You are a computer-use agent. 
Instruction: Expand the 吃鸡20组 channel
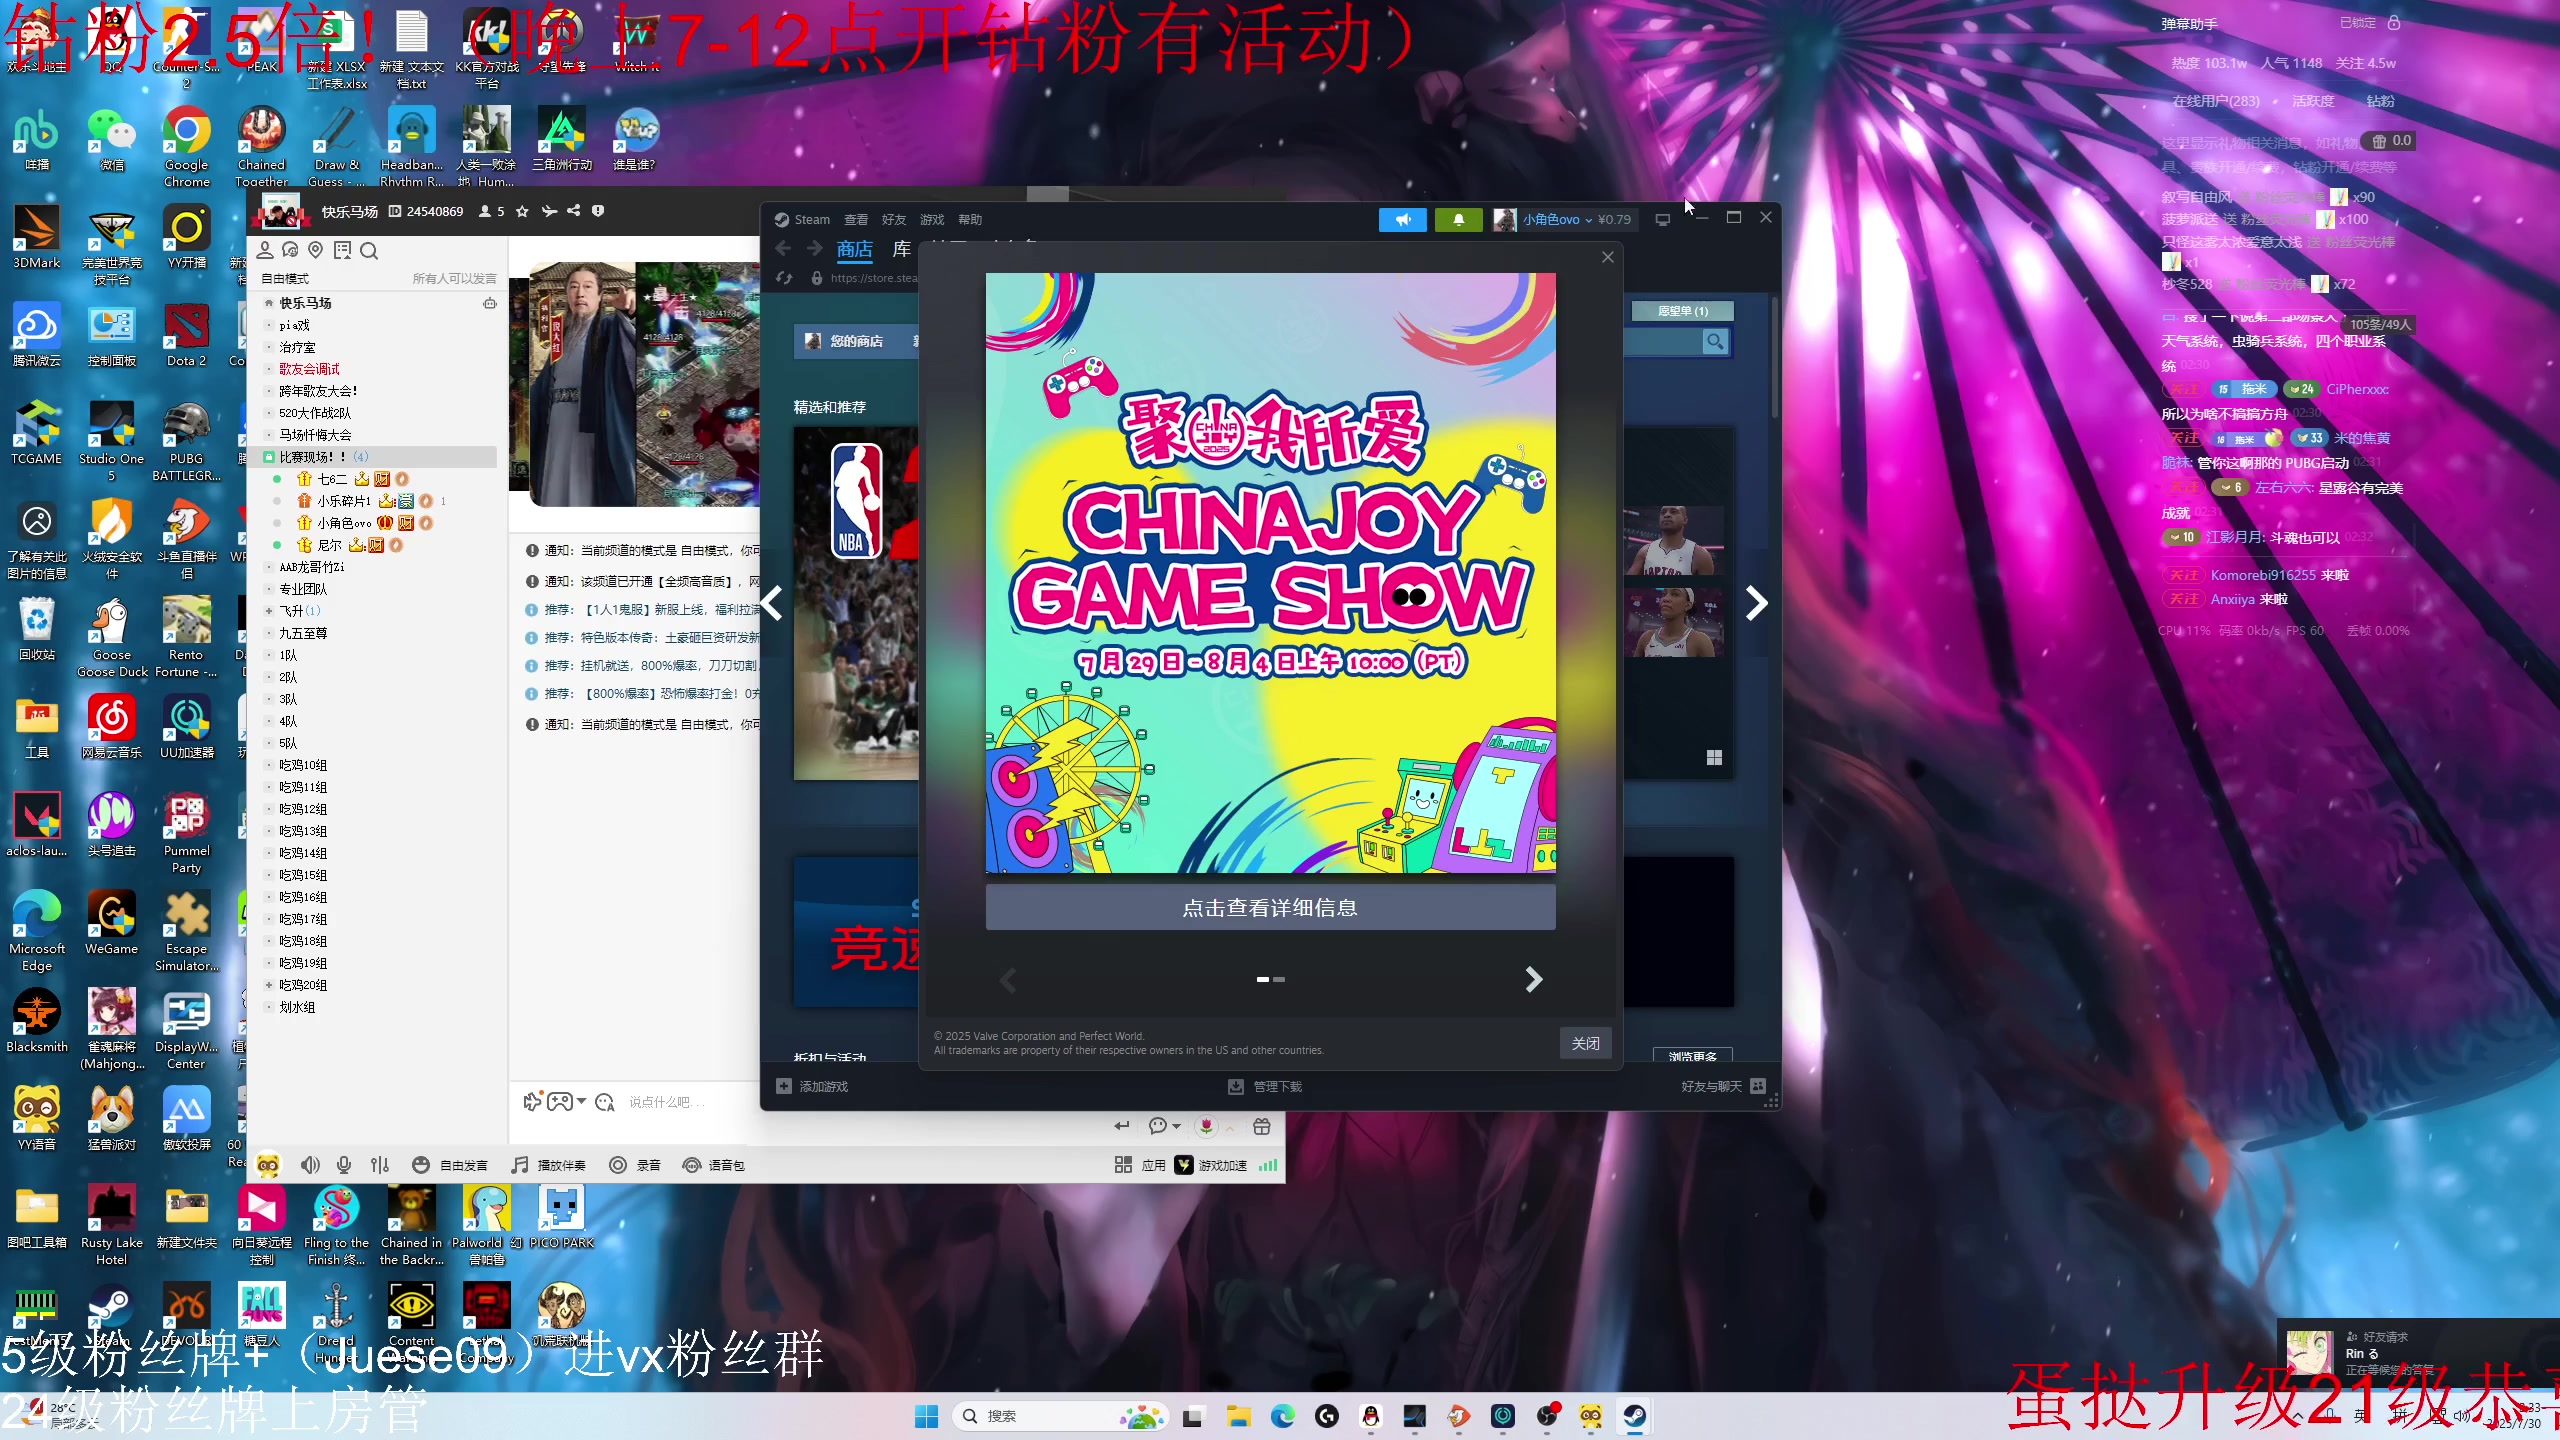(x=268, y=985)
